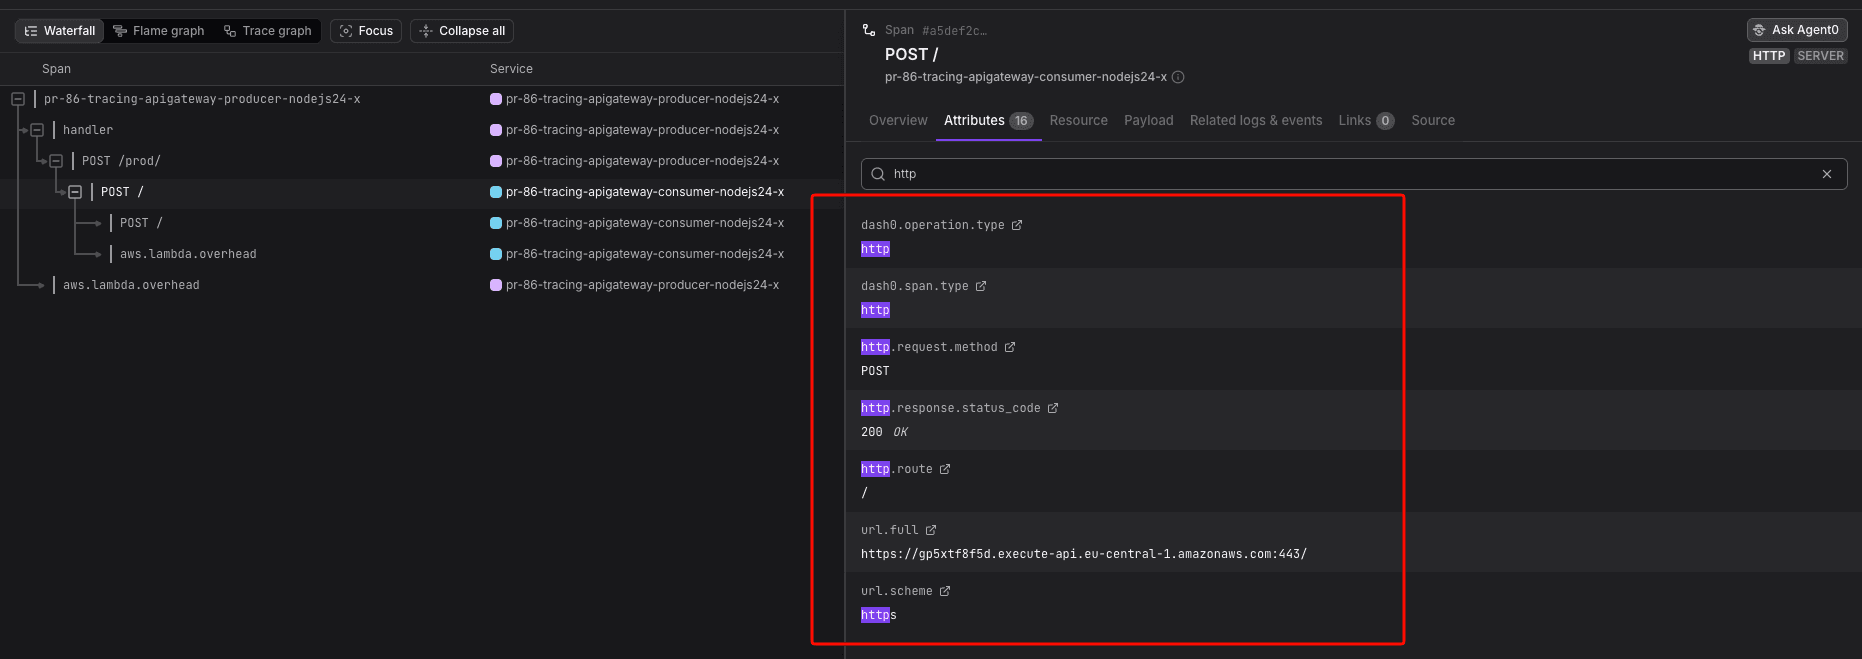The width and height of the screenshot is (1862, 659).
Task: Click the Trace graph icon
Action: tap(230, 31)
